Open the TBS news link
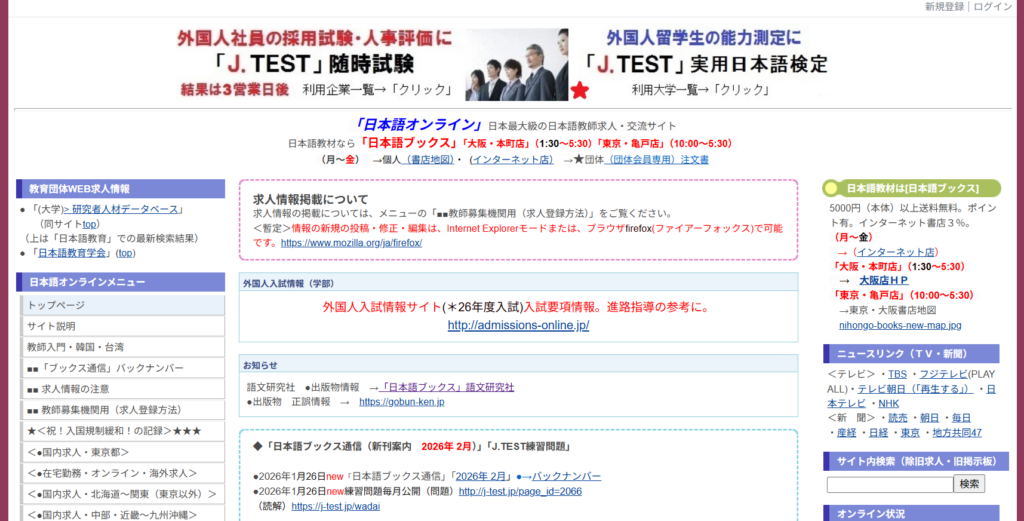This screenshot has width=1024, height=521. pyautogui.click(x=897, y=374)
